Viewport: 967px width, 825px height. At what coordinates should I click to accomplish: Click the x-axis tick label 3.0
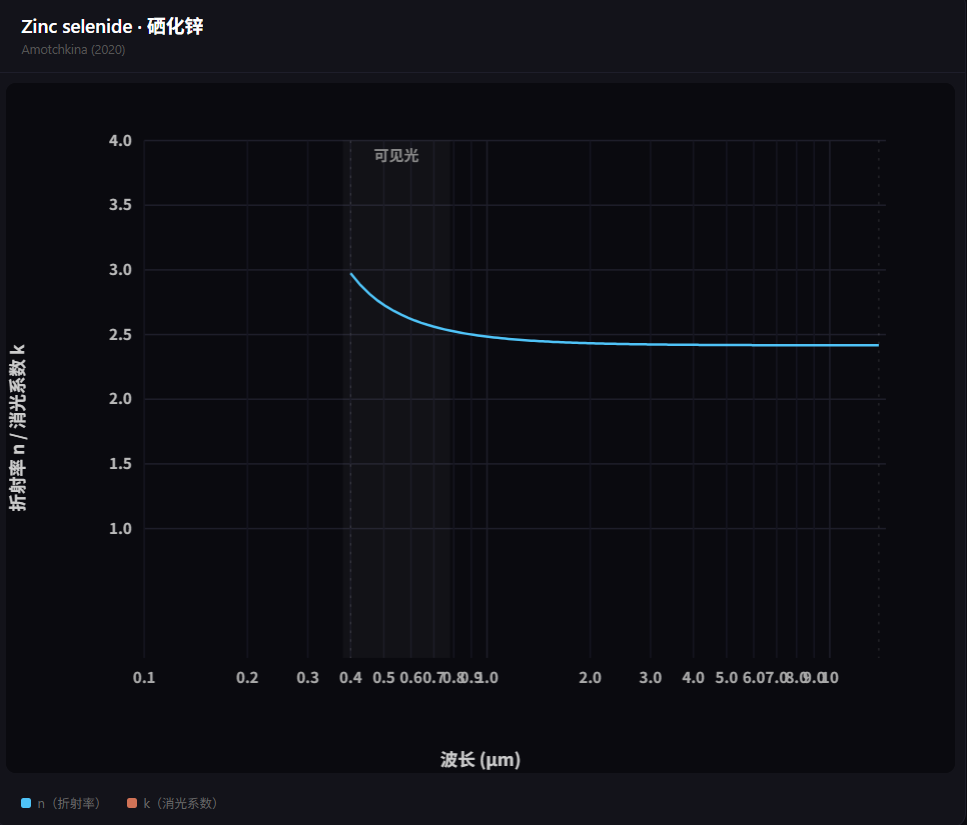pyautogui.click(x=651, y=678)
